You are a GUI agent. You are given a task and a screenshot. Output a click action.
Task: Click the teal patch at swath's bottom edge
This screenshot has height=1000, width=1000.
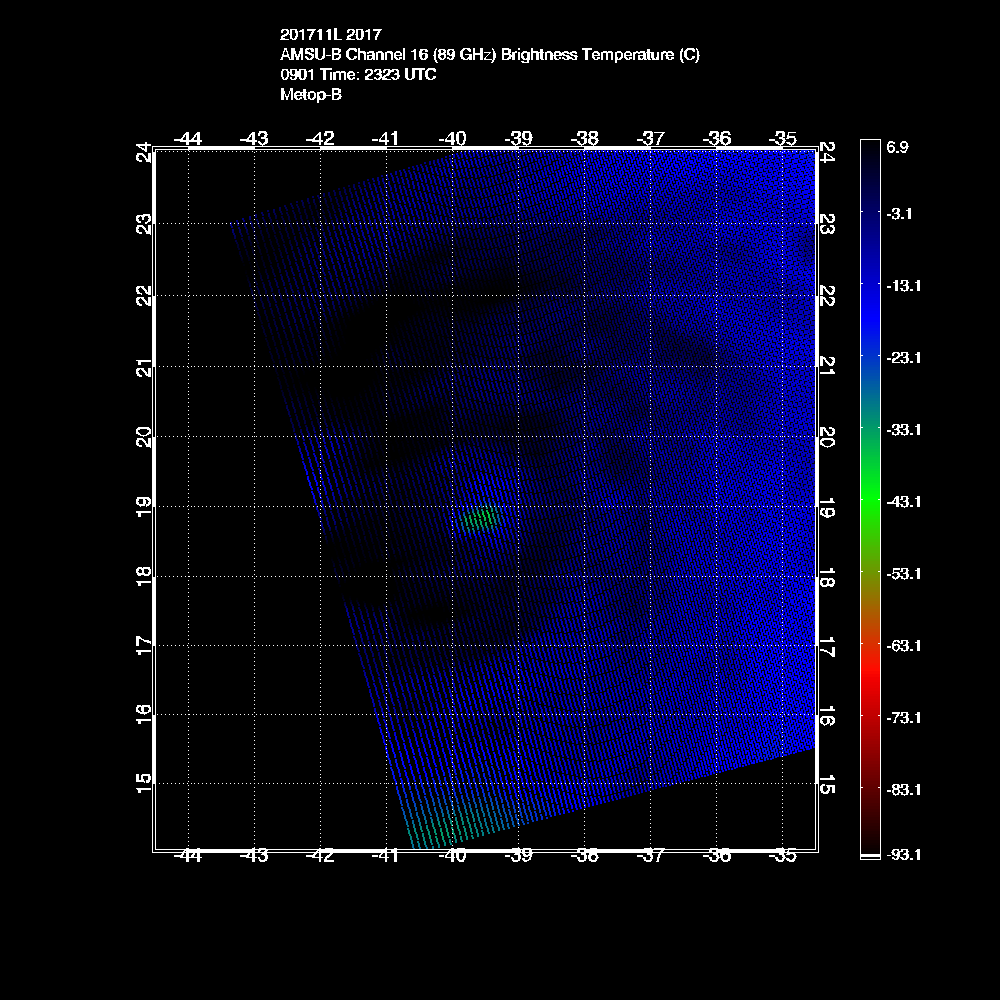coord(432,830)
